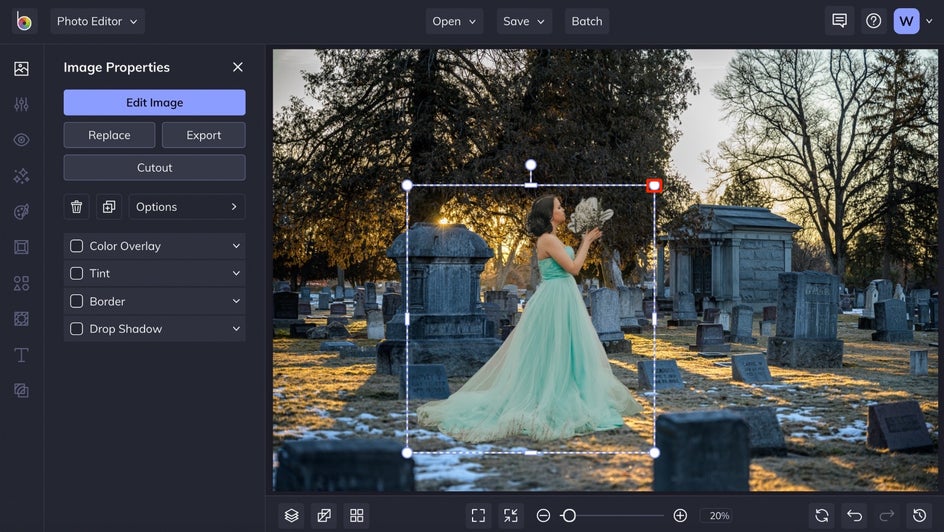
Task: Toggle the Border checkbox
Action: [77, 301]
